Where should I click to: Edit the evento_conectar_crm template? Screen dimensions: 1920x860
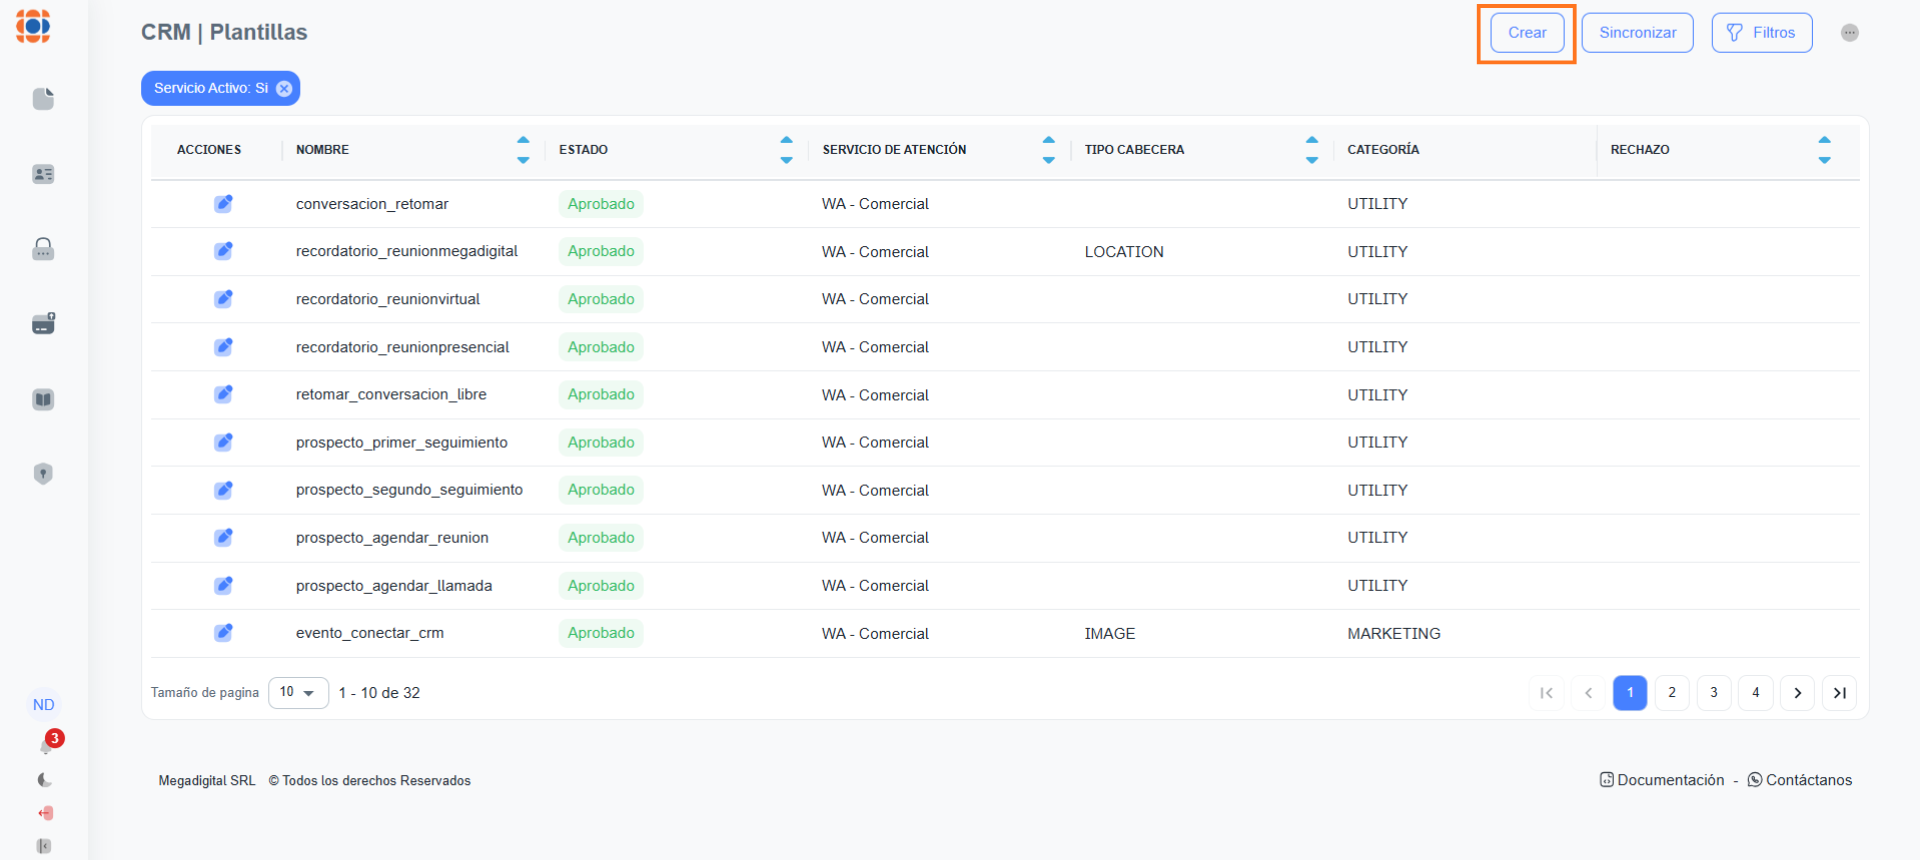pos(223,633)
